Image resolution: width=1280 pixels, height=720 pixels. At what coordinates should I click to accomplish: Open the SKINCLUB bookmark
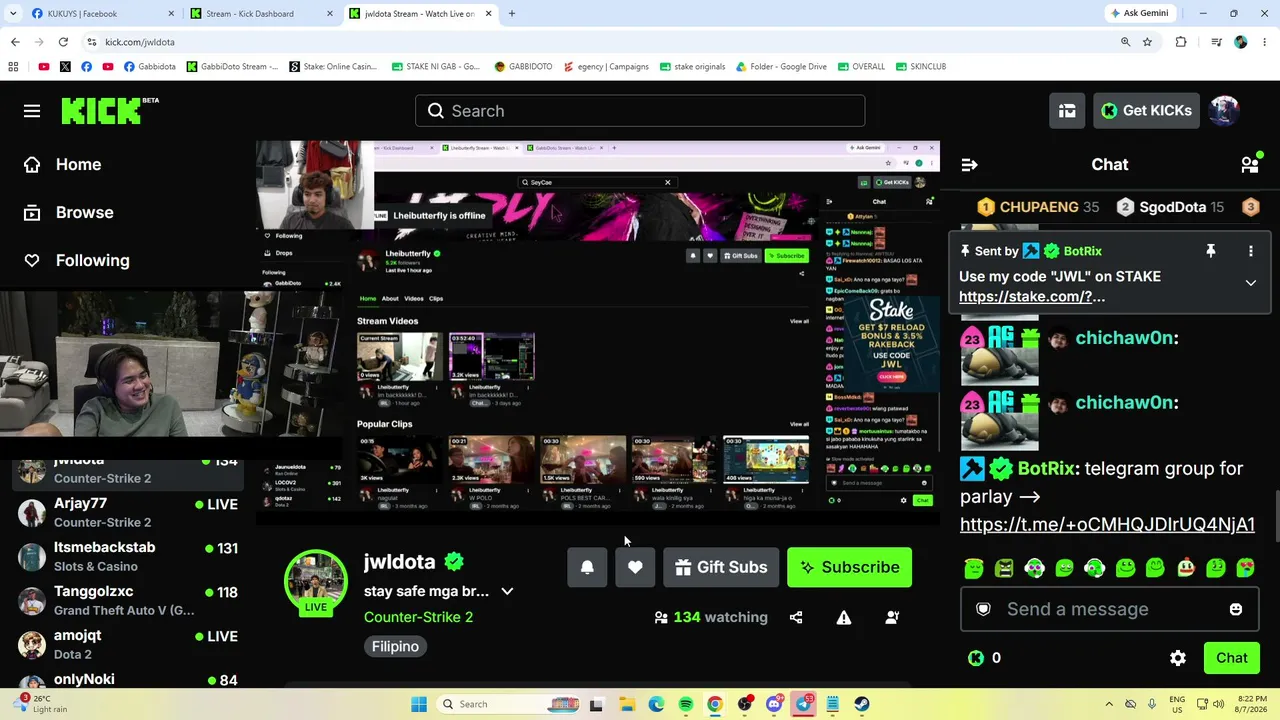(x=921, y=67)
